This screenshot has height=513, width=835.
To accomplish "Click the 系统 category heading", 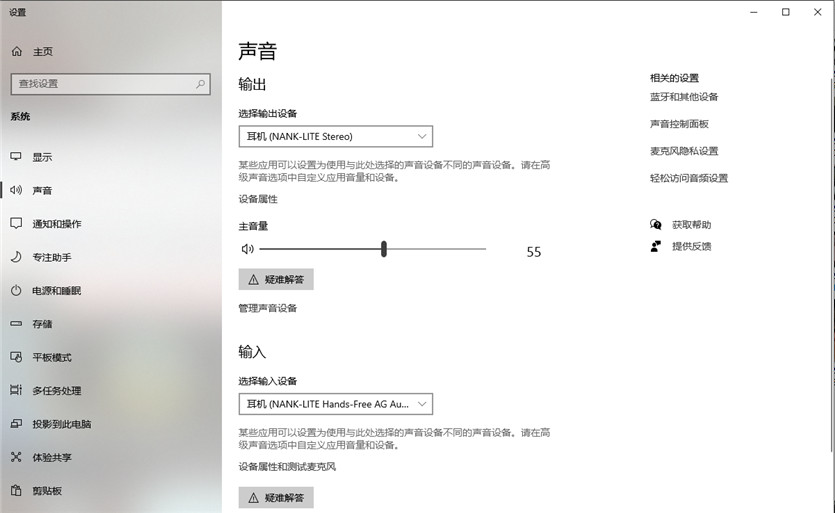I will (x=20, y=116).
